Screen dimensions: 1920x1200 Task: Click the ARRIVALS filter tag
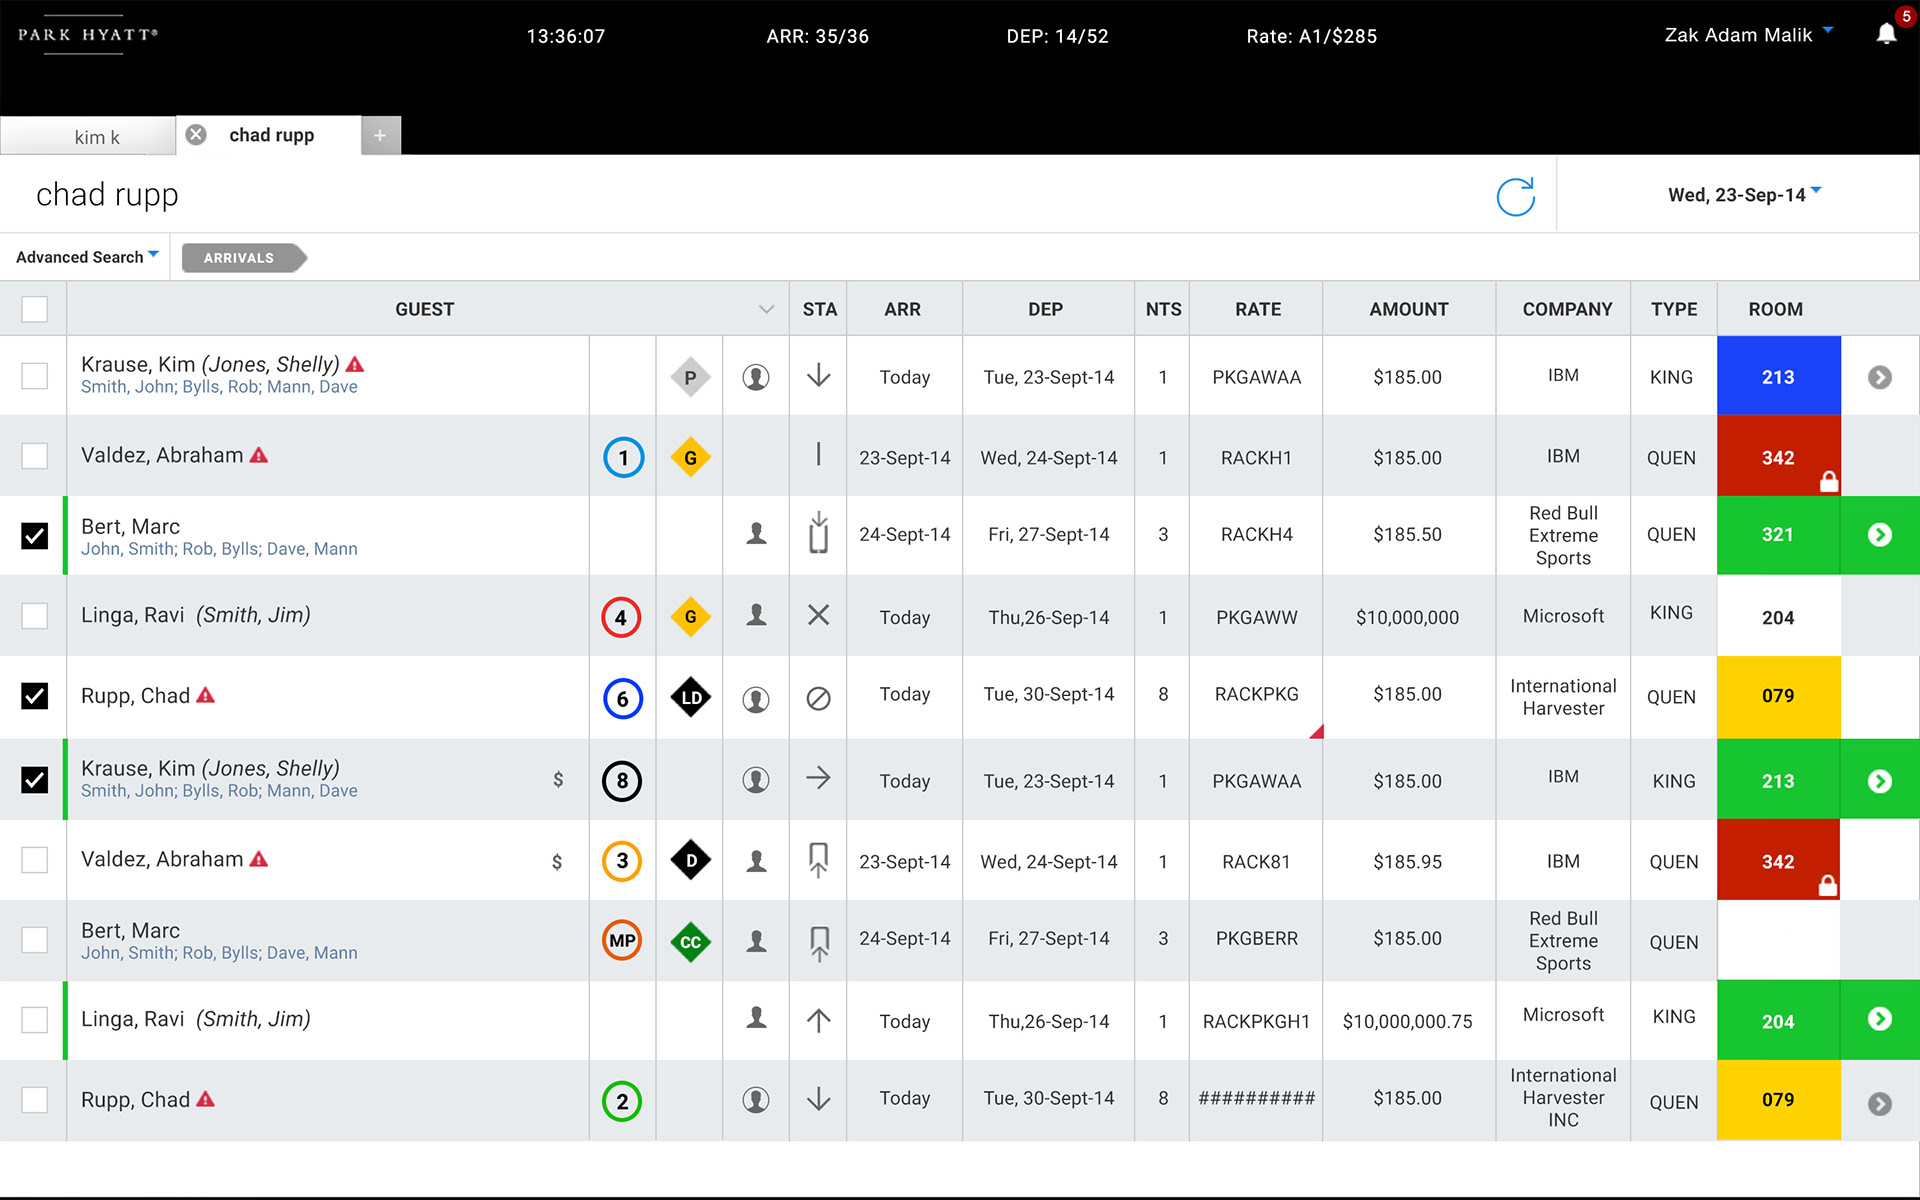point(240,258)
